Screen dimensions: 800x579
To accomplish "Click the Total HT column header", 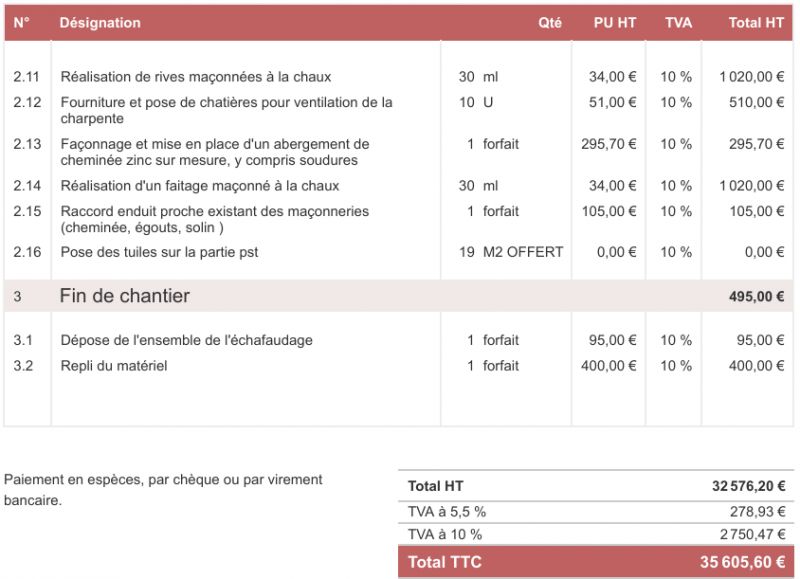I will pos(756,22).
